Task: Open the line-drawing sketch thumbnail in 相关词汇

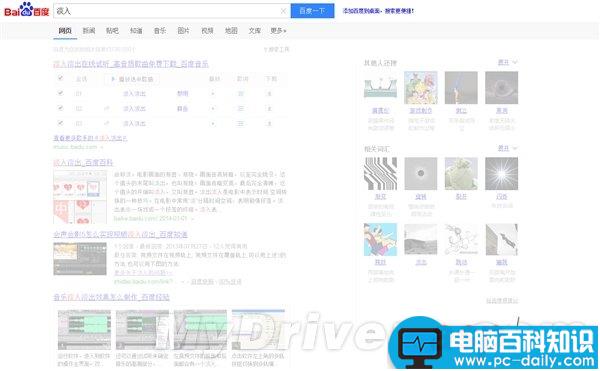Action: click(461, 239)
